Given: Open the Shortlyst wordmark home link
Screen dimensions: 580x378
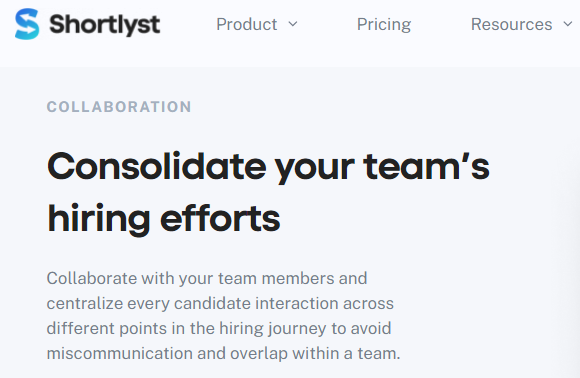Looking at the screenshot, I should click(105, 25).
